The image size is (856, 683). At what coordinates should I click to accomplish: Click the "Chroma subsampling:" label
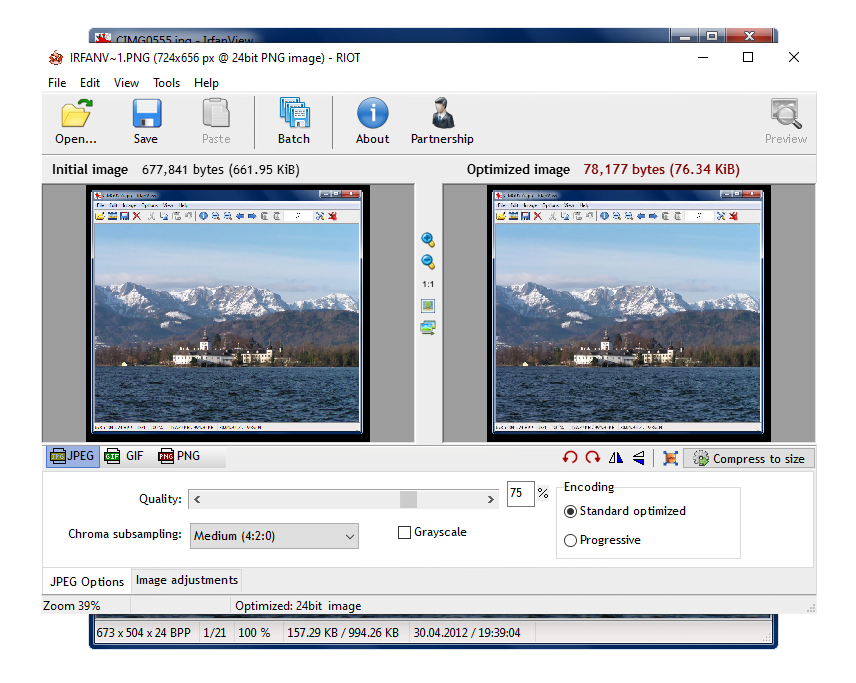coord(125,534)
